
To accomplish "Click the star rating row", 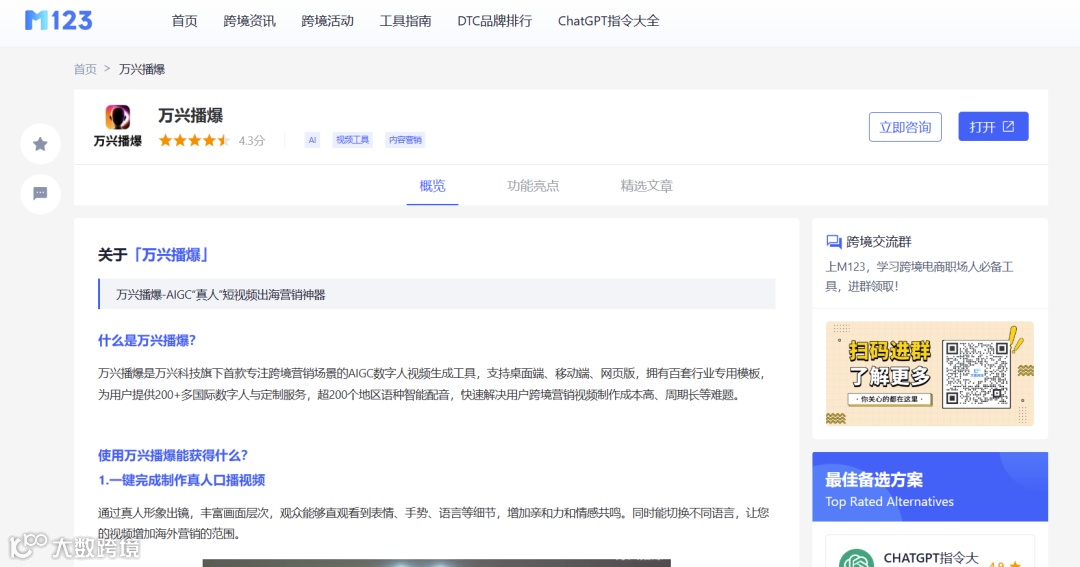I will (194, 141).
